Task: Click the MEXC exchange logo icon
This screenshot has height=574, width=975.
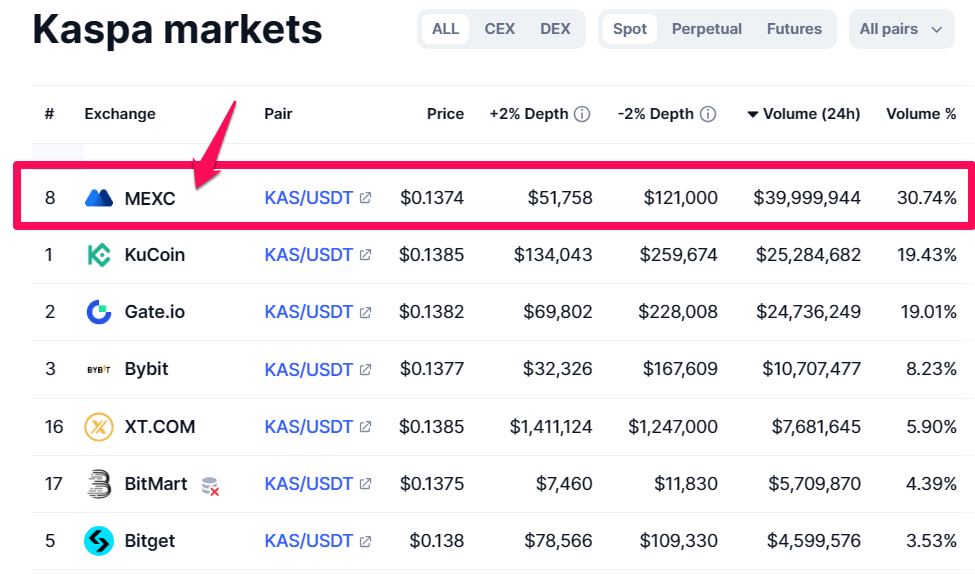Action: click(99, 198)
